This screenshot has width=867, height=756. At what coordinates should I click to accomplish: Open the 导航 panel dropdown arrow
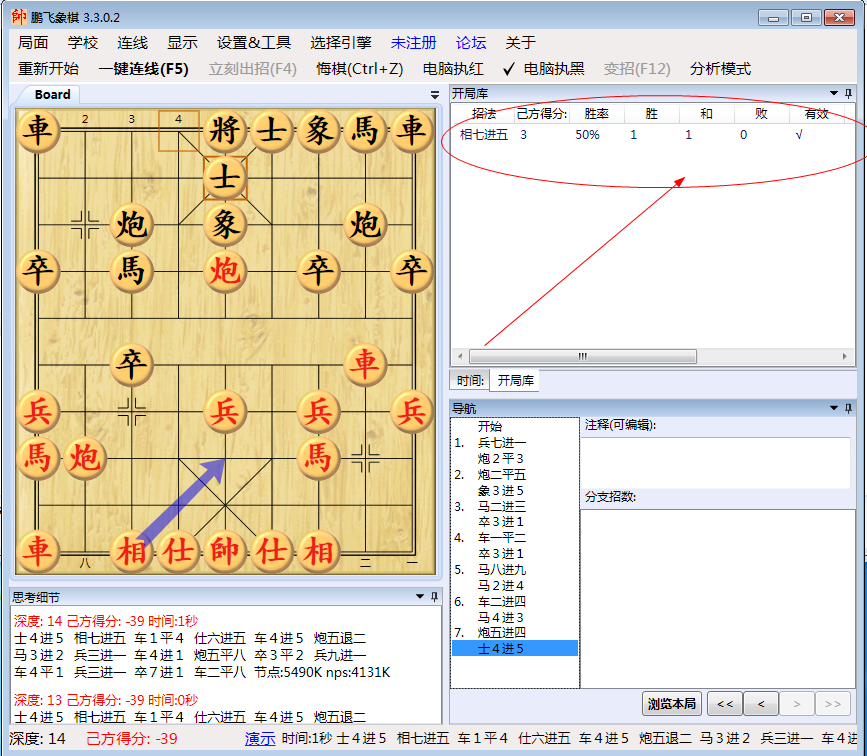click(x=833, y=408)
